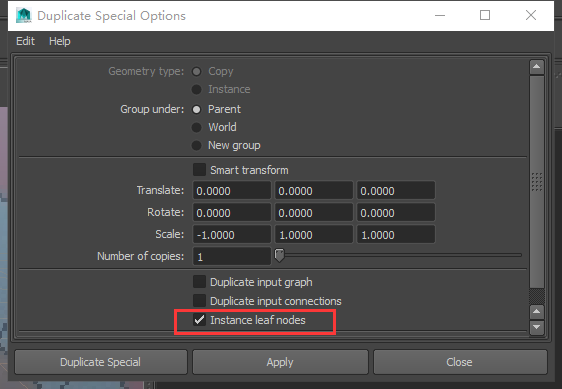Choose Parent under Group under
This screenshot has height=389, width=562.
click(196, 109)
